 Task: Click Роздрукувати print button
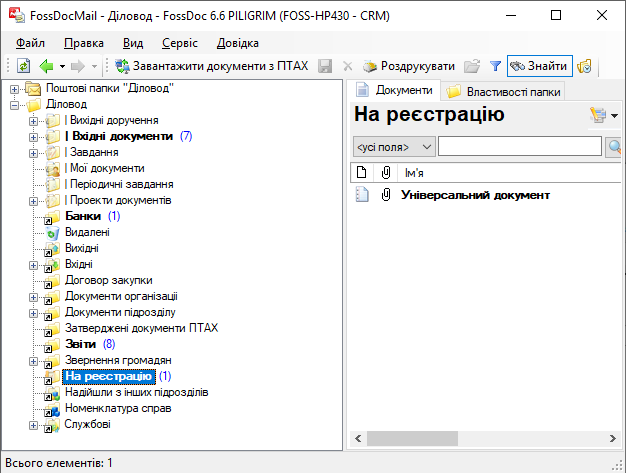[x=409, y=66]
